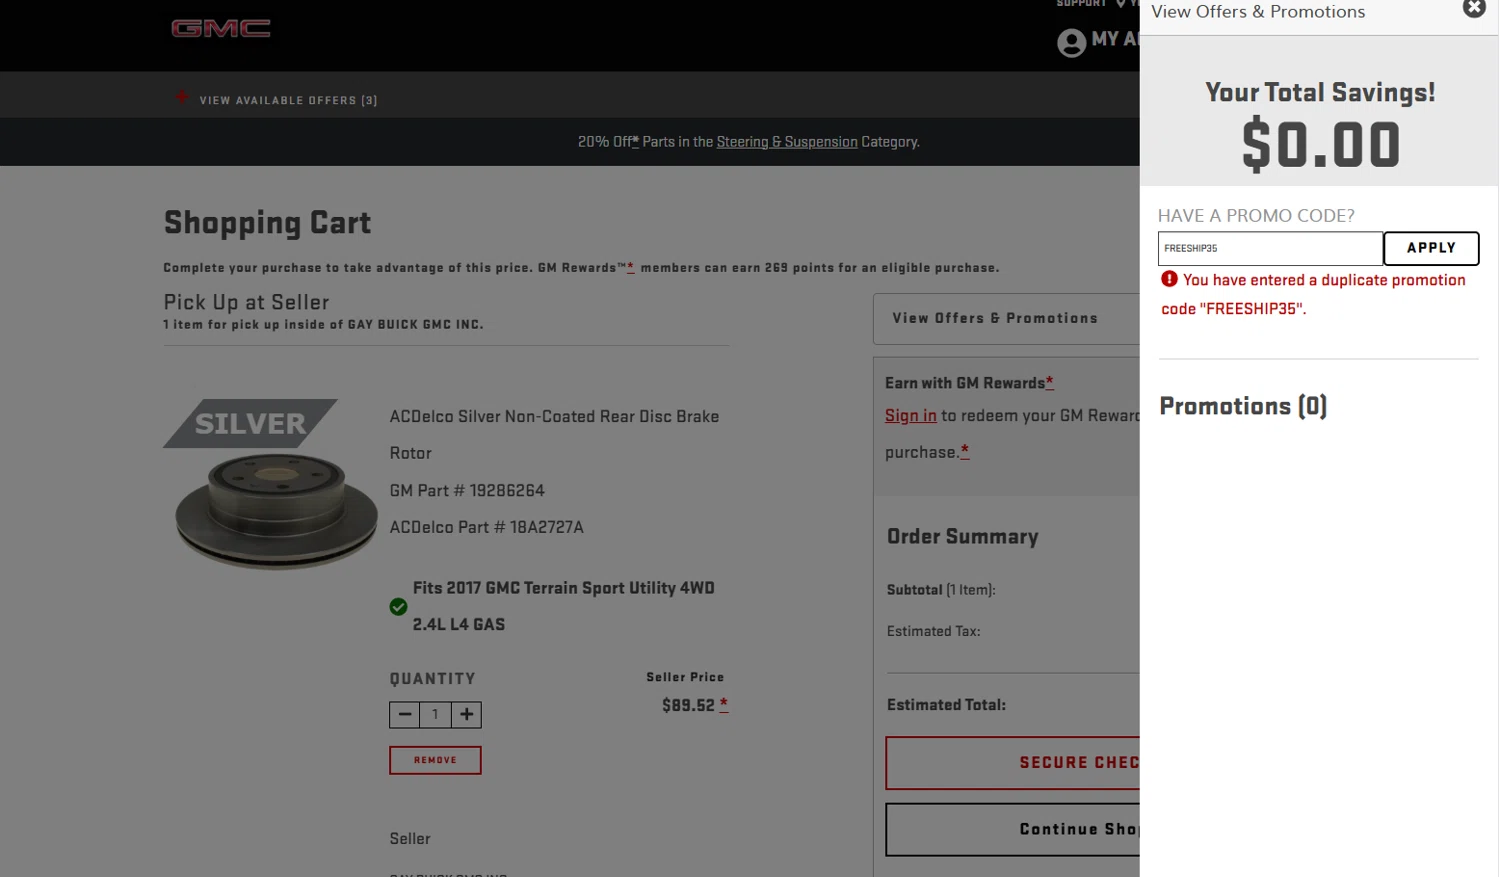Click the GM Part # 19286264 text
Image resolution: width=1500 pixels, height=877 pixels.
click(467, 490)
